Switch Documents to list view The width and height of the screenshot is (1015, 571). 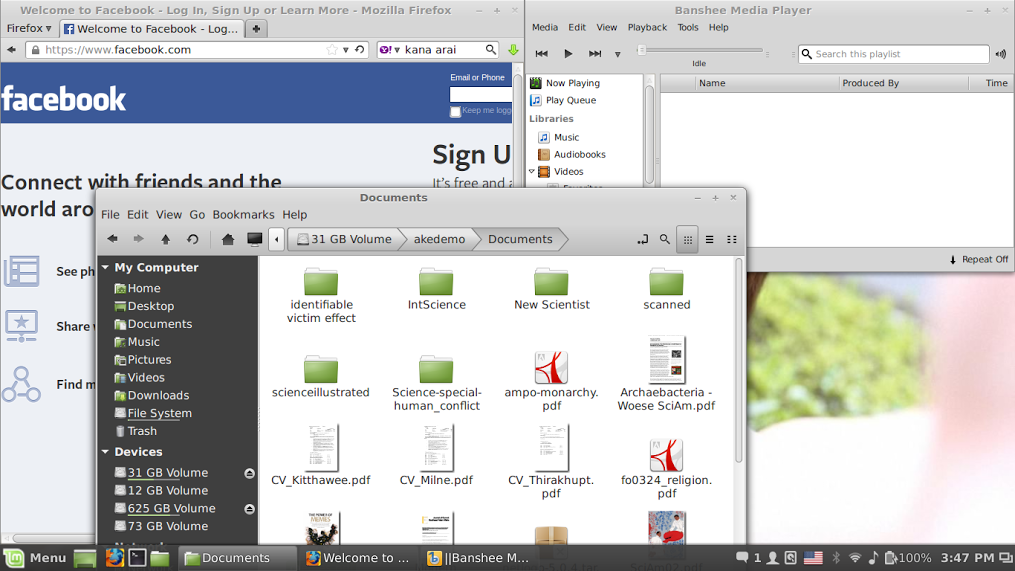pos(709,239)
